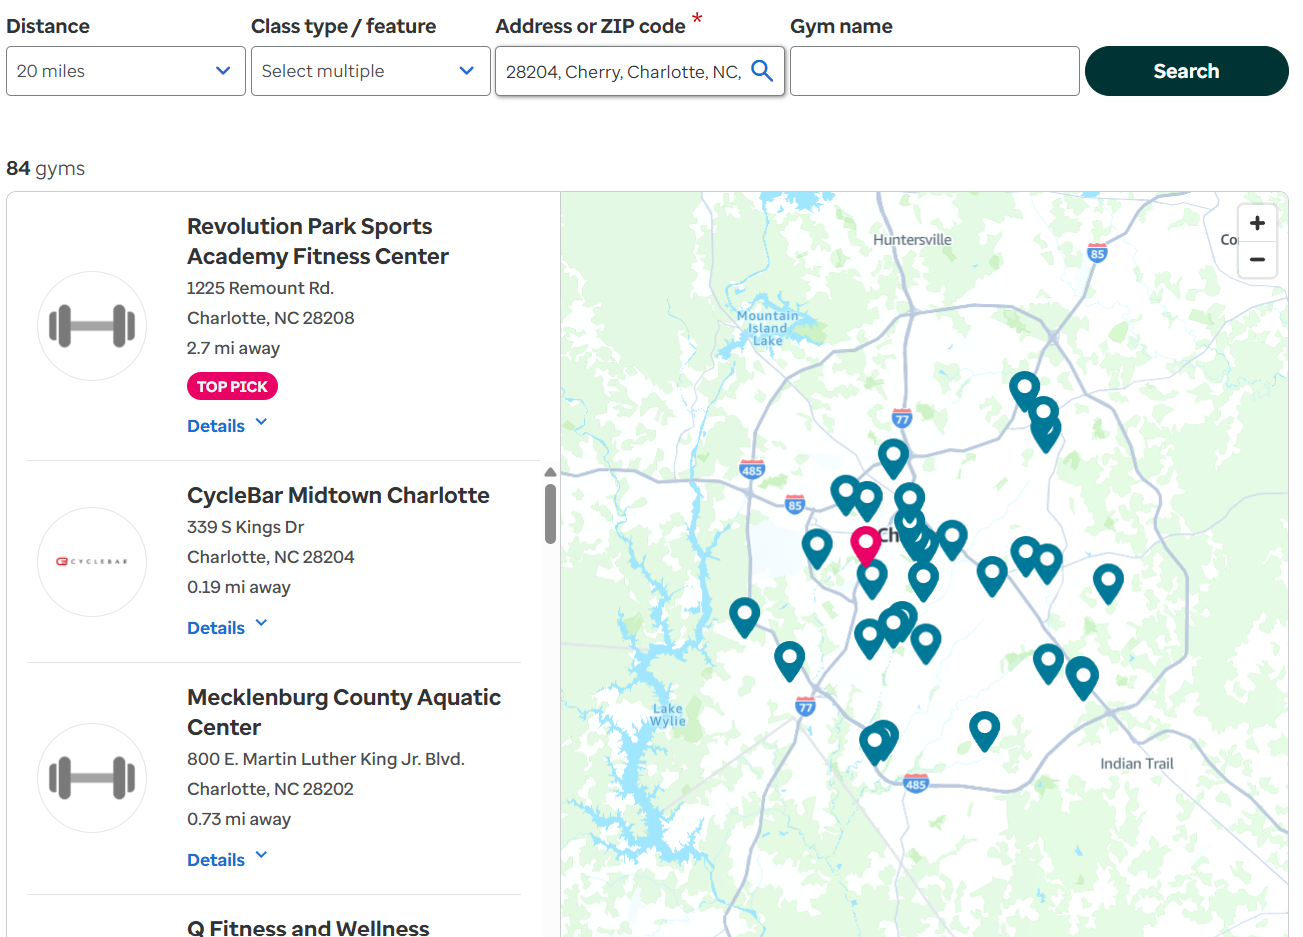The width and height of the screenshot is (1303, 937).
Task: Open the Class type / feature dropdown
Action: point(368,71)
